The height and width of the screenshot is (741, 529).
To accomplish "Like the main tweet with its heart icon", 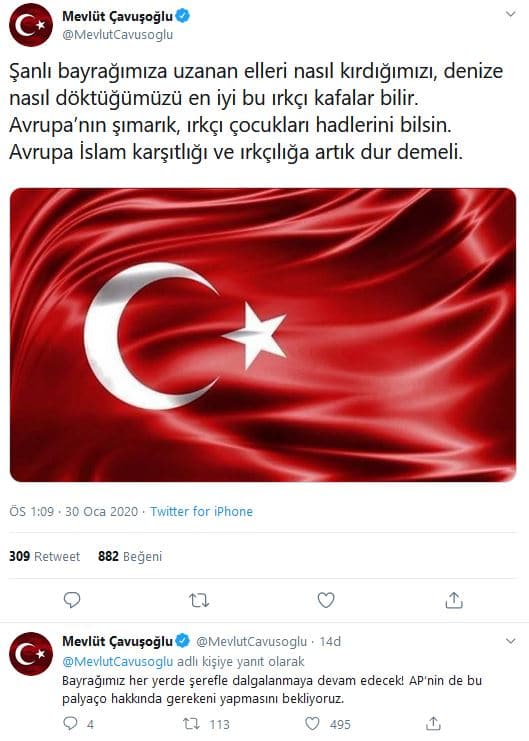I will (x=326, y=600).
